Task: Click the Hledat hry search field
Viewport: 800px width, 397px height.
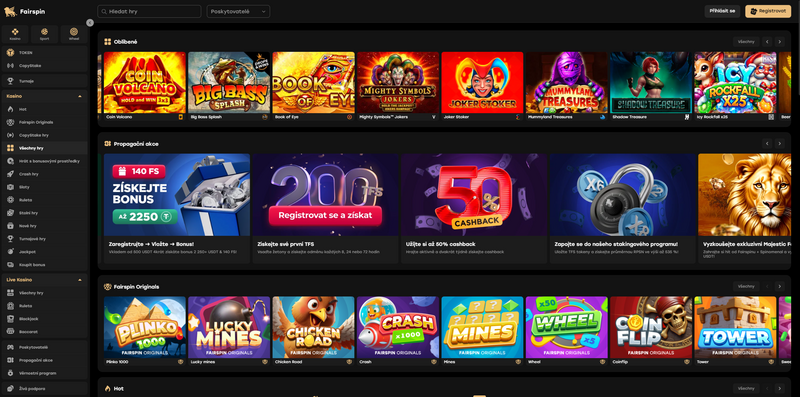Action: (149, 11)
